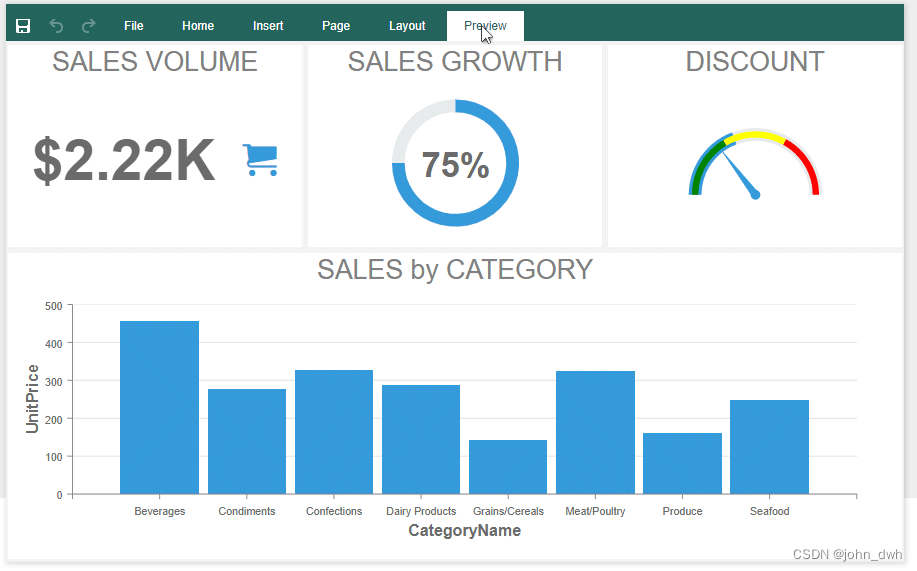This screenshot has width=917, height=571.
Task: Click the Seafood axis label
Action: pos(770,511)
